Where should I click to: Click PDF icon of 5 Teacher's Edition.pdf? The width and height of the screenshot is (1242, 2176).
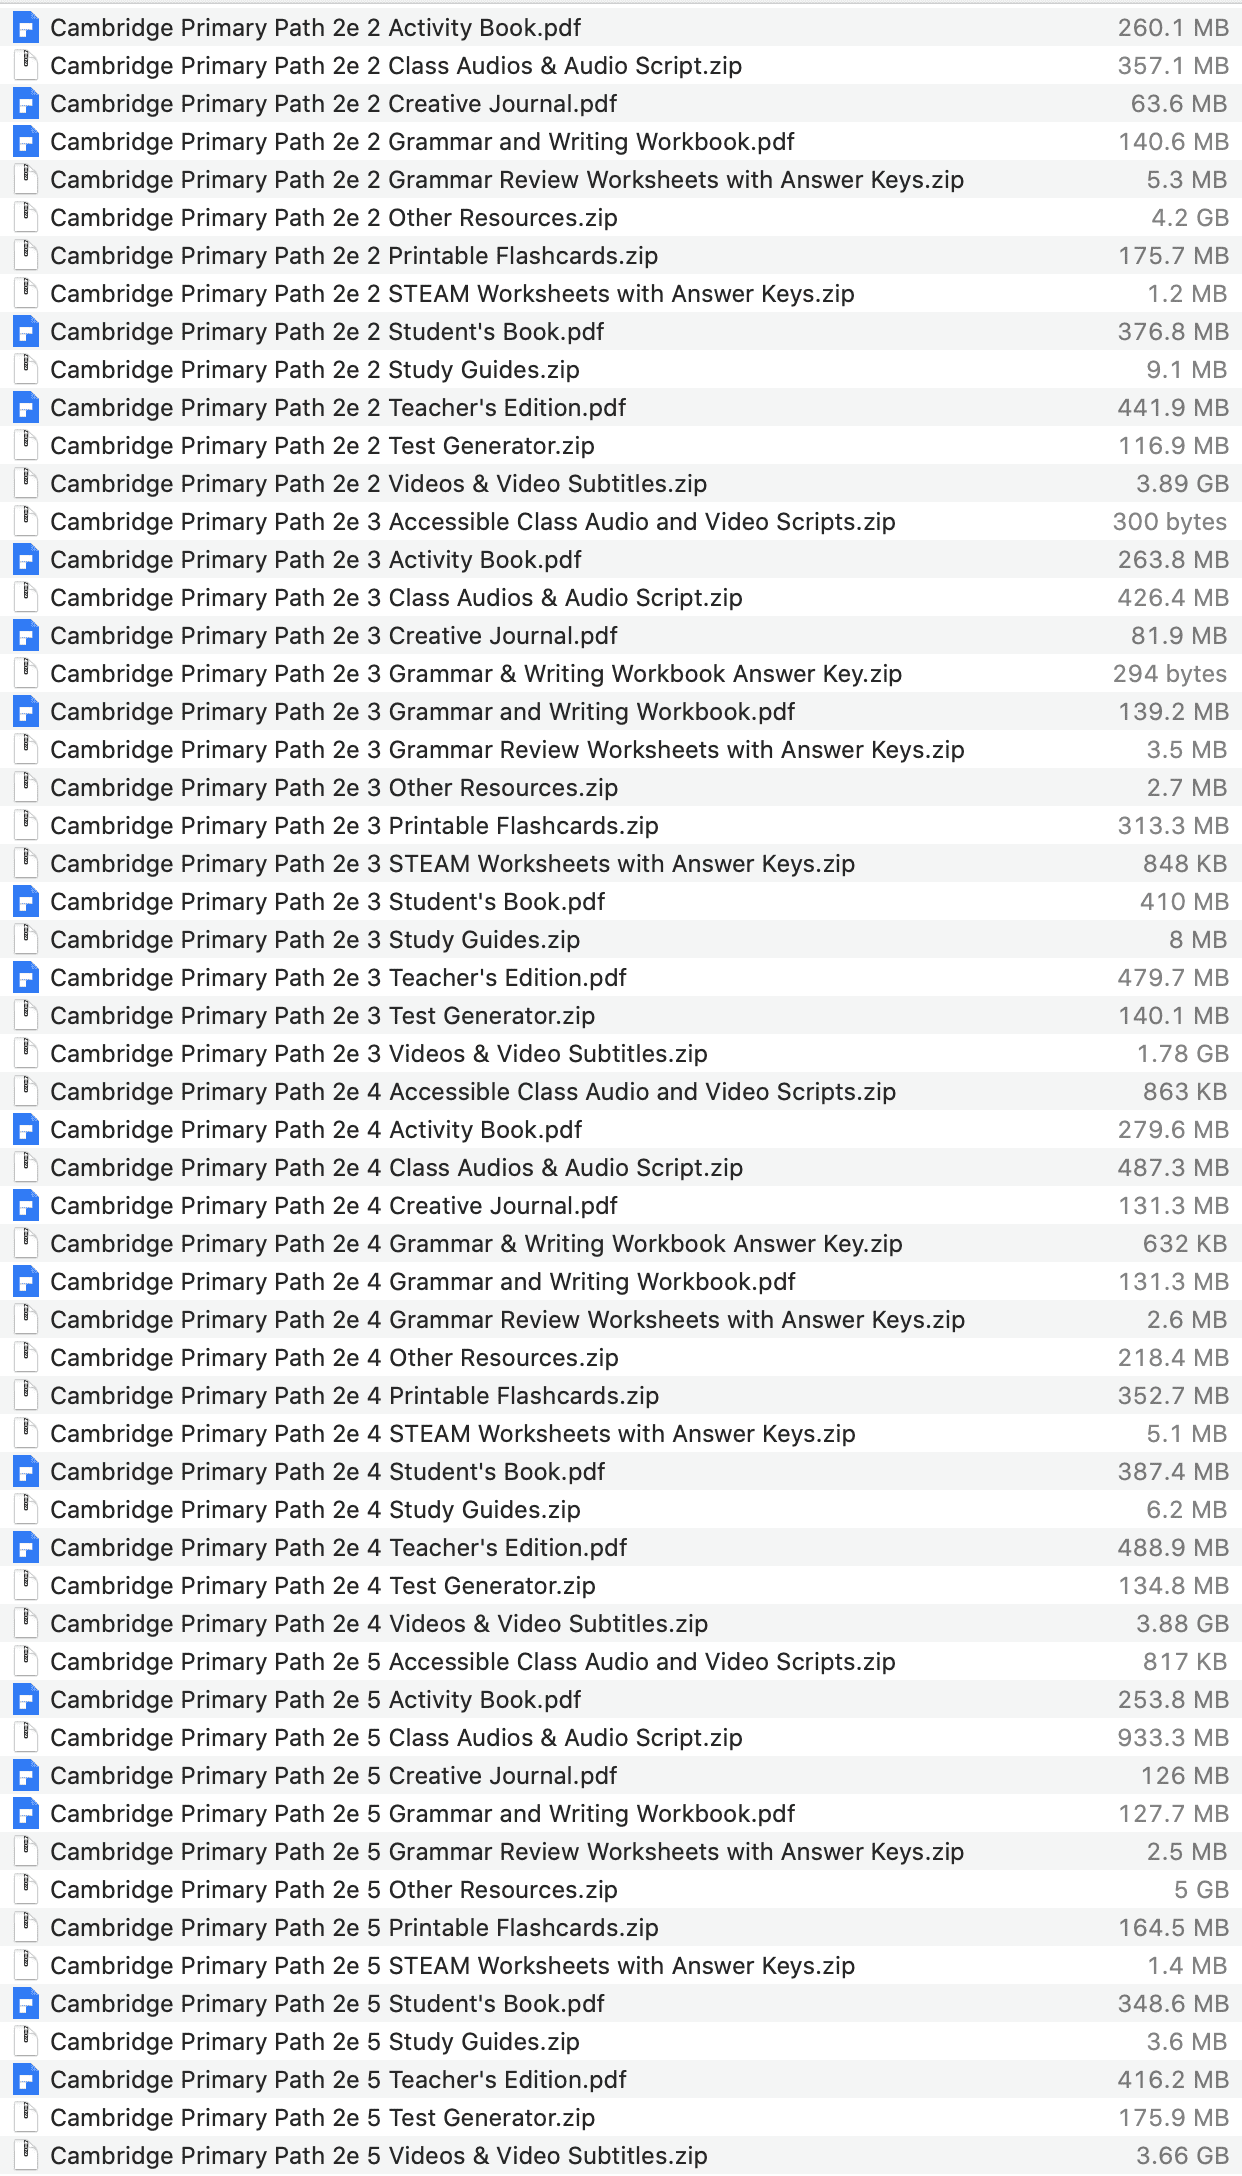(x=26, y=2080)
